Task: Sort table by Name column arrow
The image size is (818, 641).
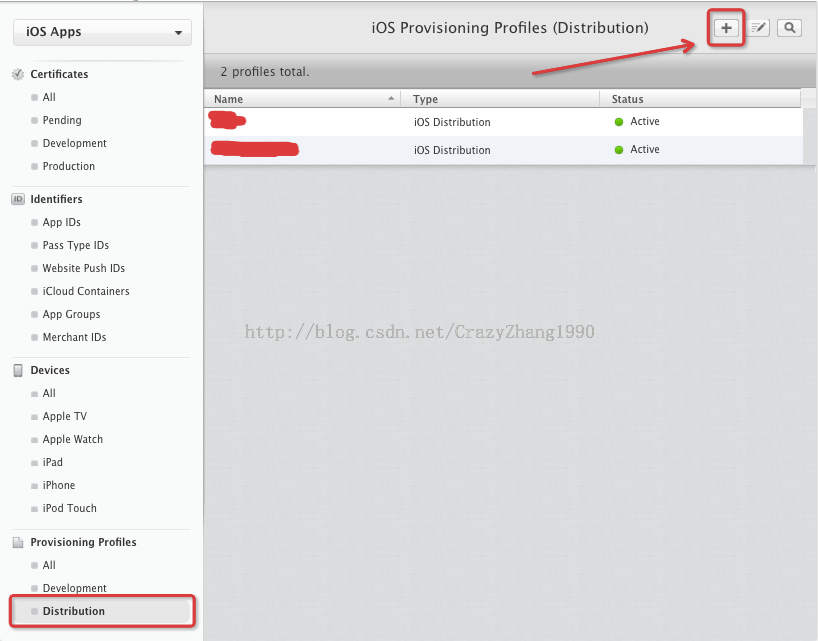Action: point(391,99)
